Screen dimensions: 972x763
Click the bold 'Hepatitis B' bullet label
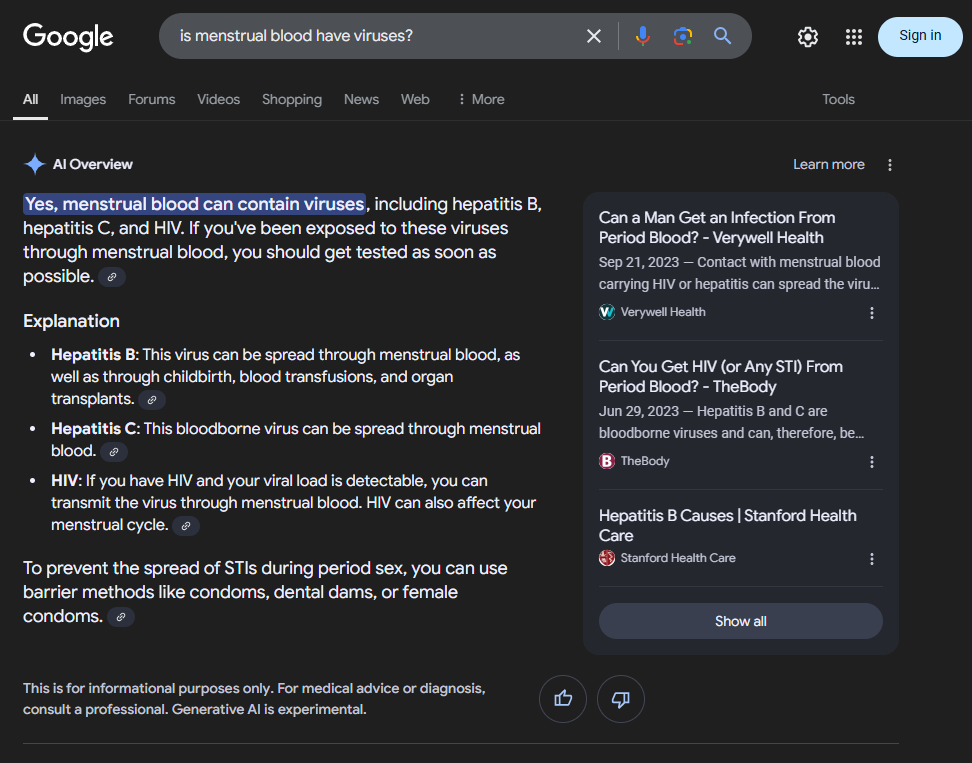click(94, 355)
